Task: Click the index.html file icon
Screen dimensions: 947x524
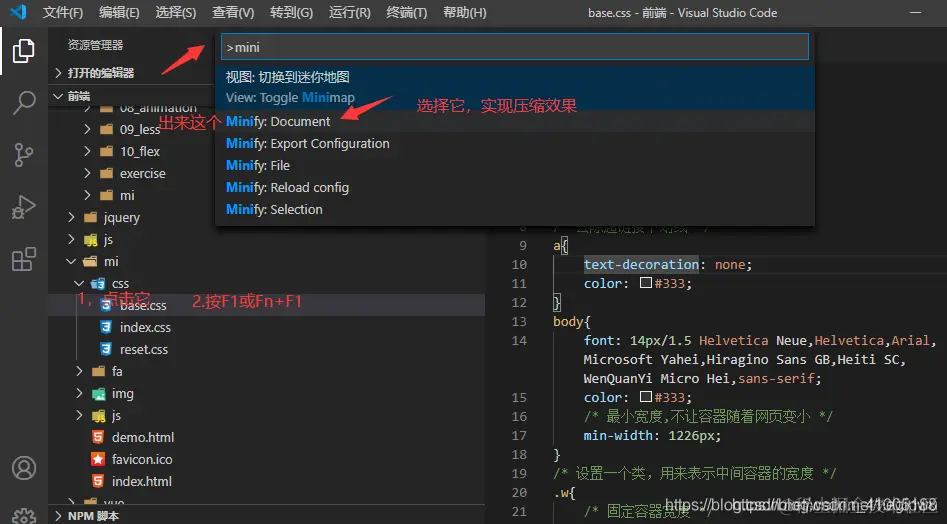Action: click(97, 481)
